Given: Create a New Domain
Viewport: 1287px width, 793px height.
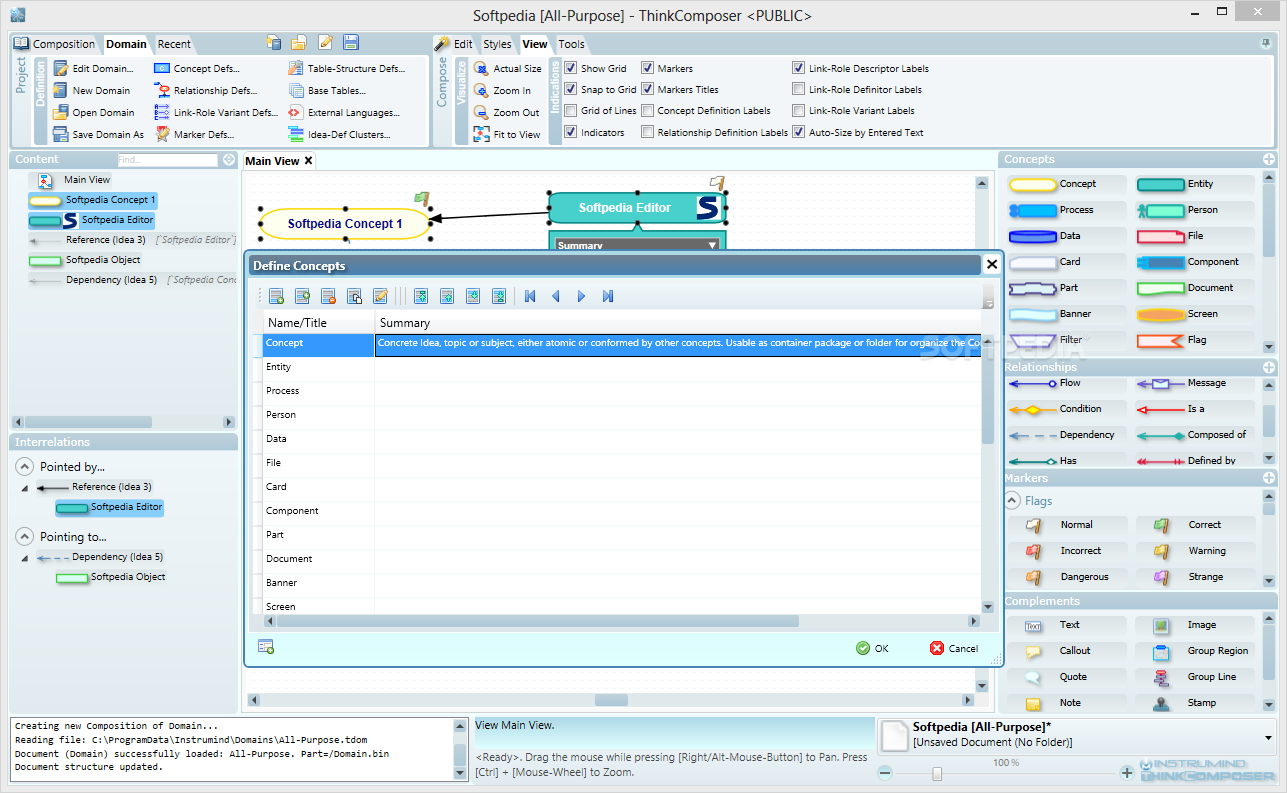Looking at the screenshot, I should click(x=92, y=91).
